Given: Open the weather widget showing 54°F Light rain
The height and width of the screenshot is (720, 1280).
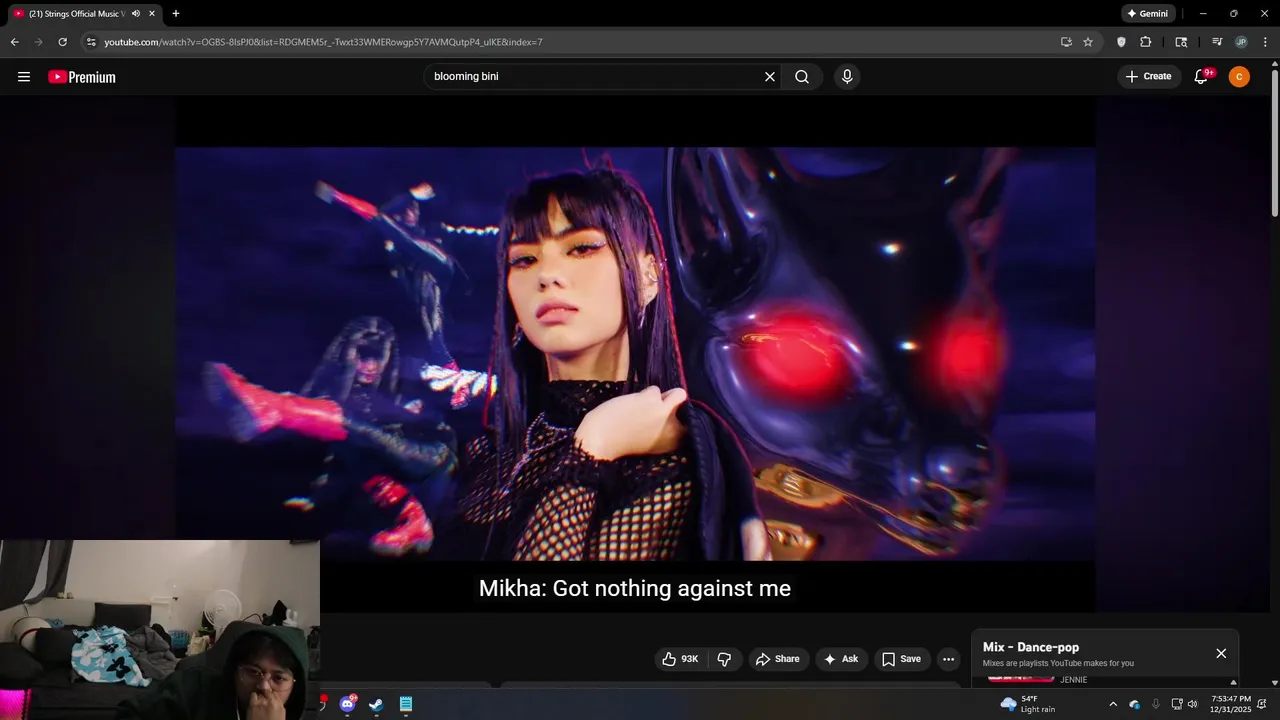Looking at the screenshot, I should click(x=1028, y=704).
